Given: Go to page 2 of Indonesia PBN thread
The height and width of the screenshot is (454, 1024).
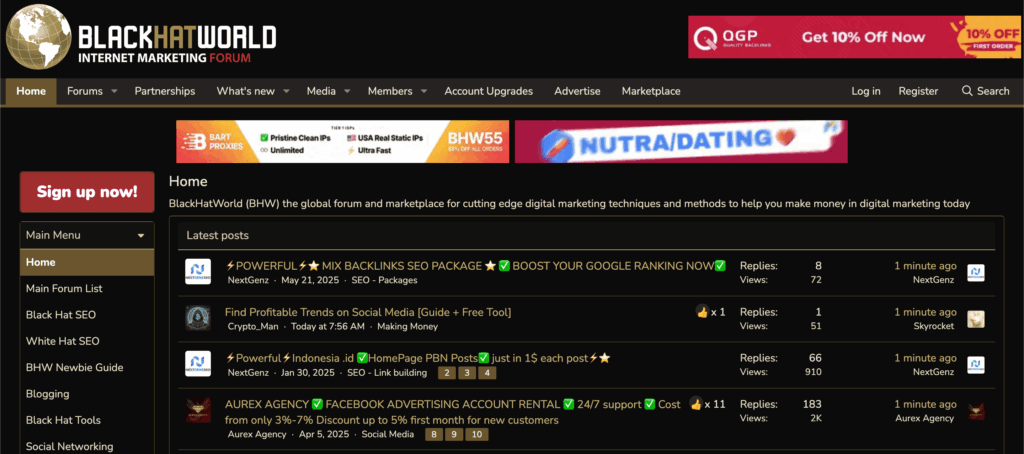Looking at the screenshot, I should [x=447, y=374].
